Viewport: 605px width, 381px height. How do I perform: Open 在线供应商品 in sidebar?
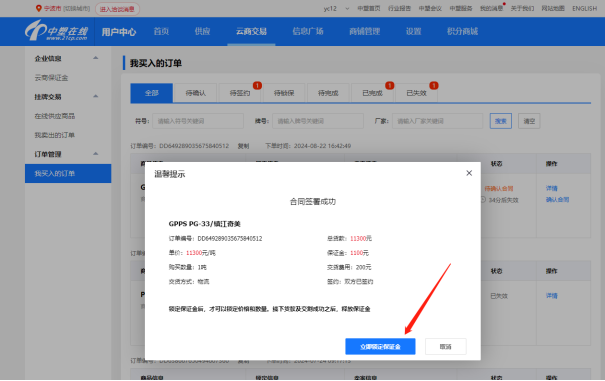coord(55,116)
